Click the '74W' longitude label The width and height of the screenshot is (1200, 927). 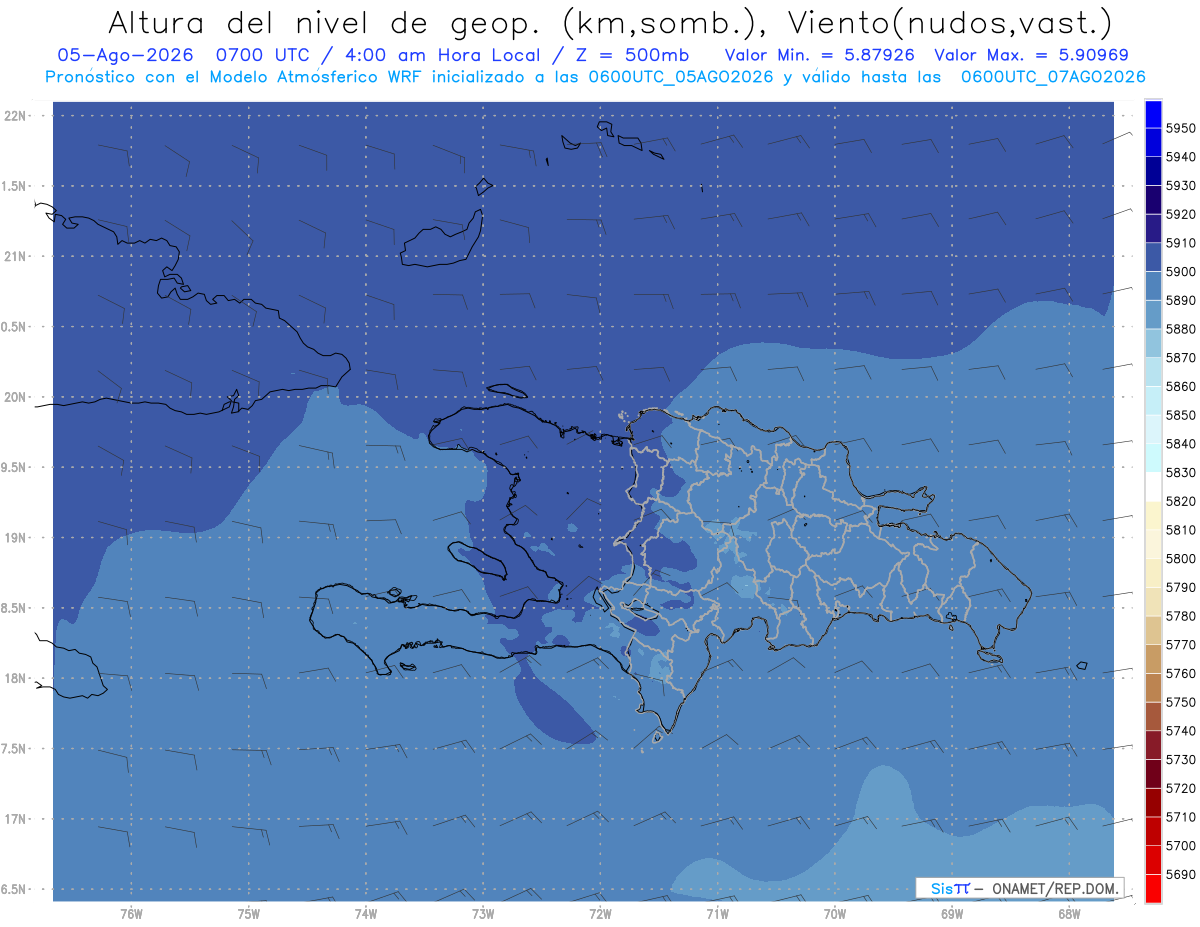pyautogui.click(x=366, y=914)
